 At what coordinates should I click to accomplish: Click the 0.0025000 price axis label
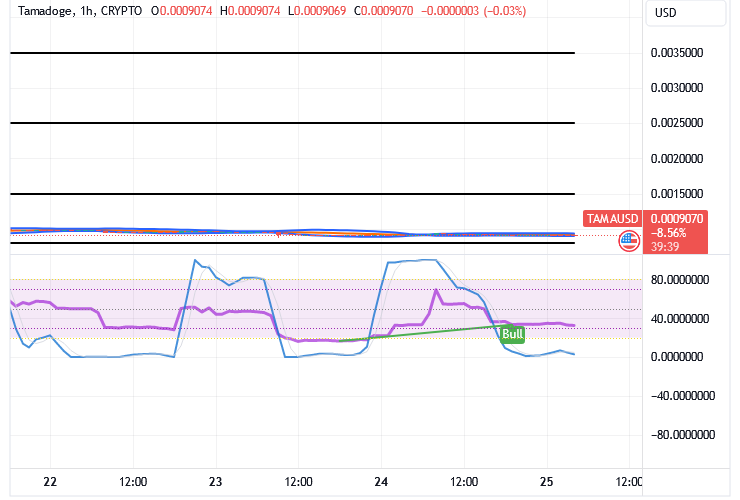(x=677, y=123)
